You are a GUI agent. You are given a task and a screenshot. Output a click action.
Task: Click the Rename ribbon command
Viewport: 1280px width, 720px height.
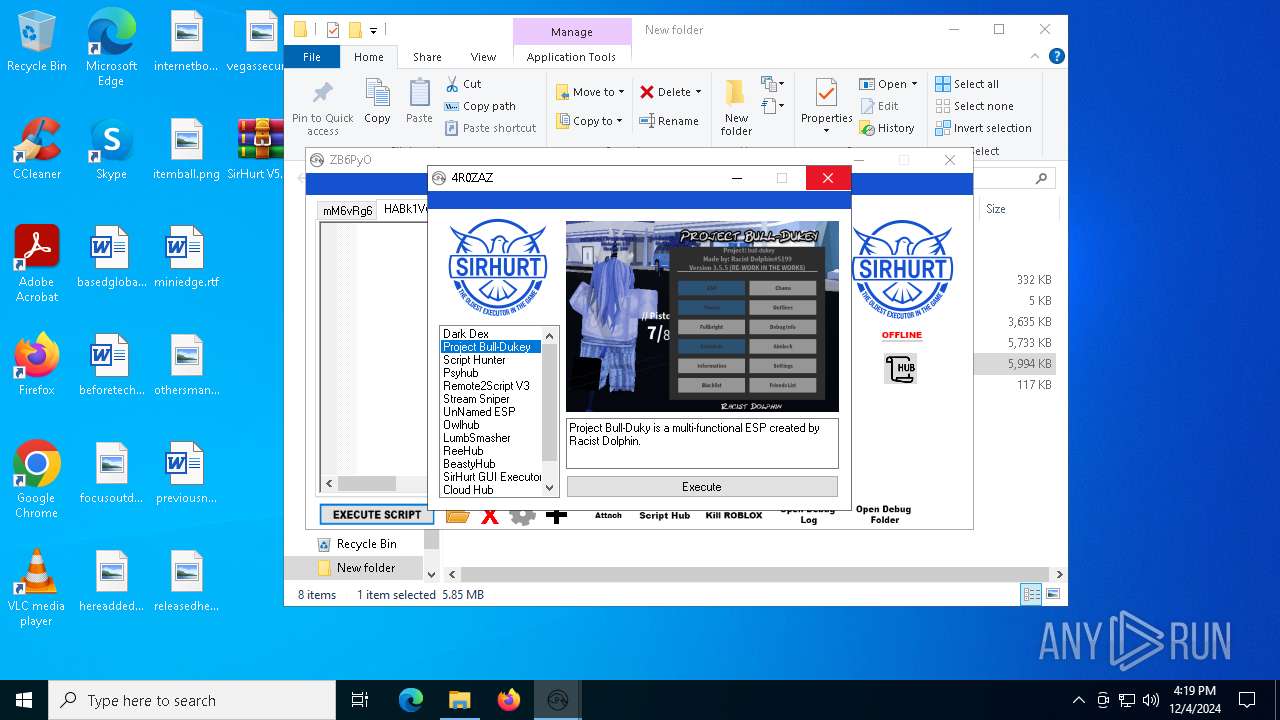[669, 121]
